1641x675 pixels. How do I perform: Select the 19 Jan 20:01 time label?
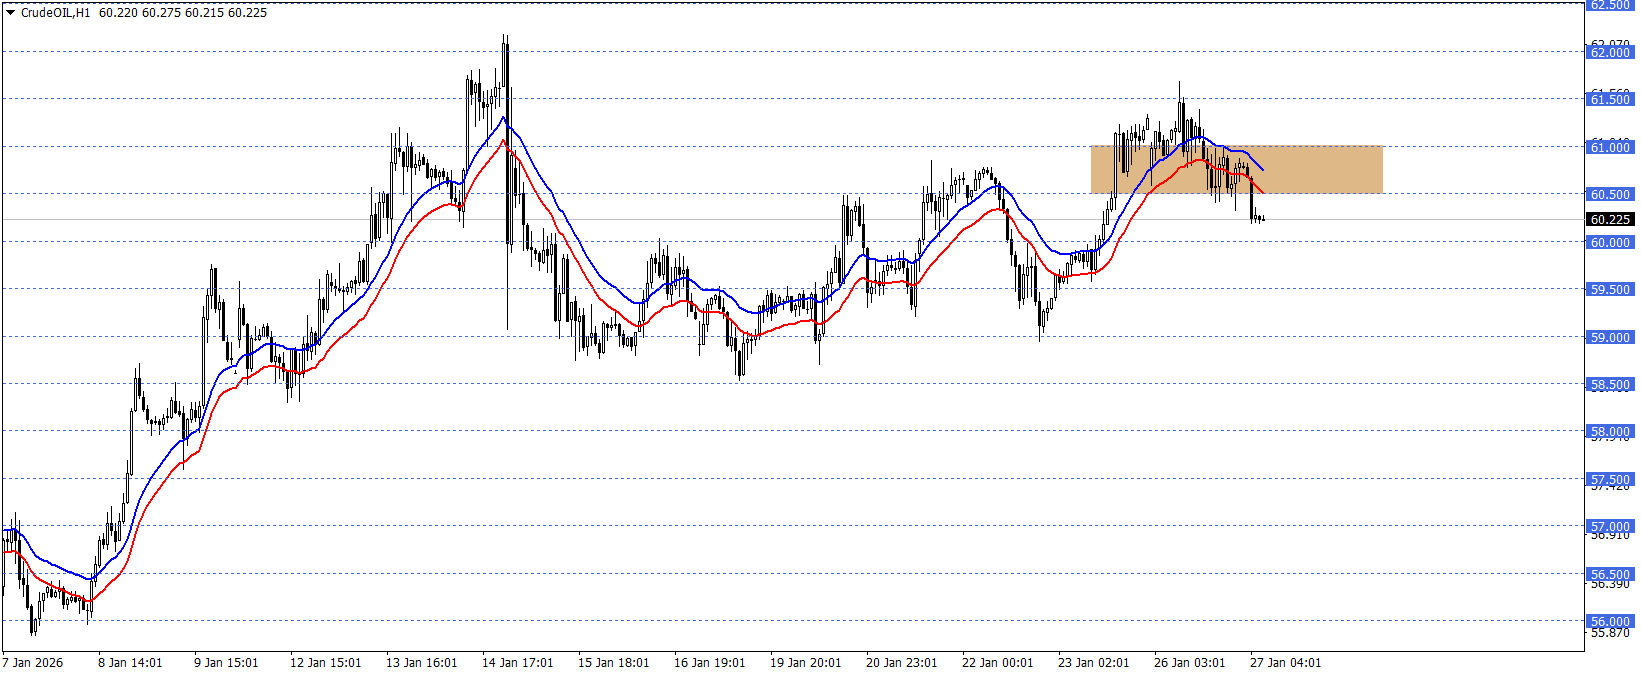[805, 663]
